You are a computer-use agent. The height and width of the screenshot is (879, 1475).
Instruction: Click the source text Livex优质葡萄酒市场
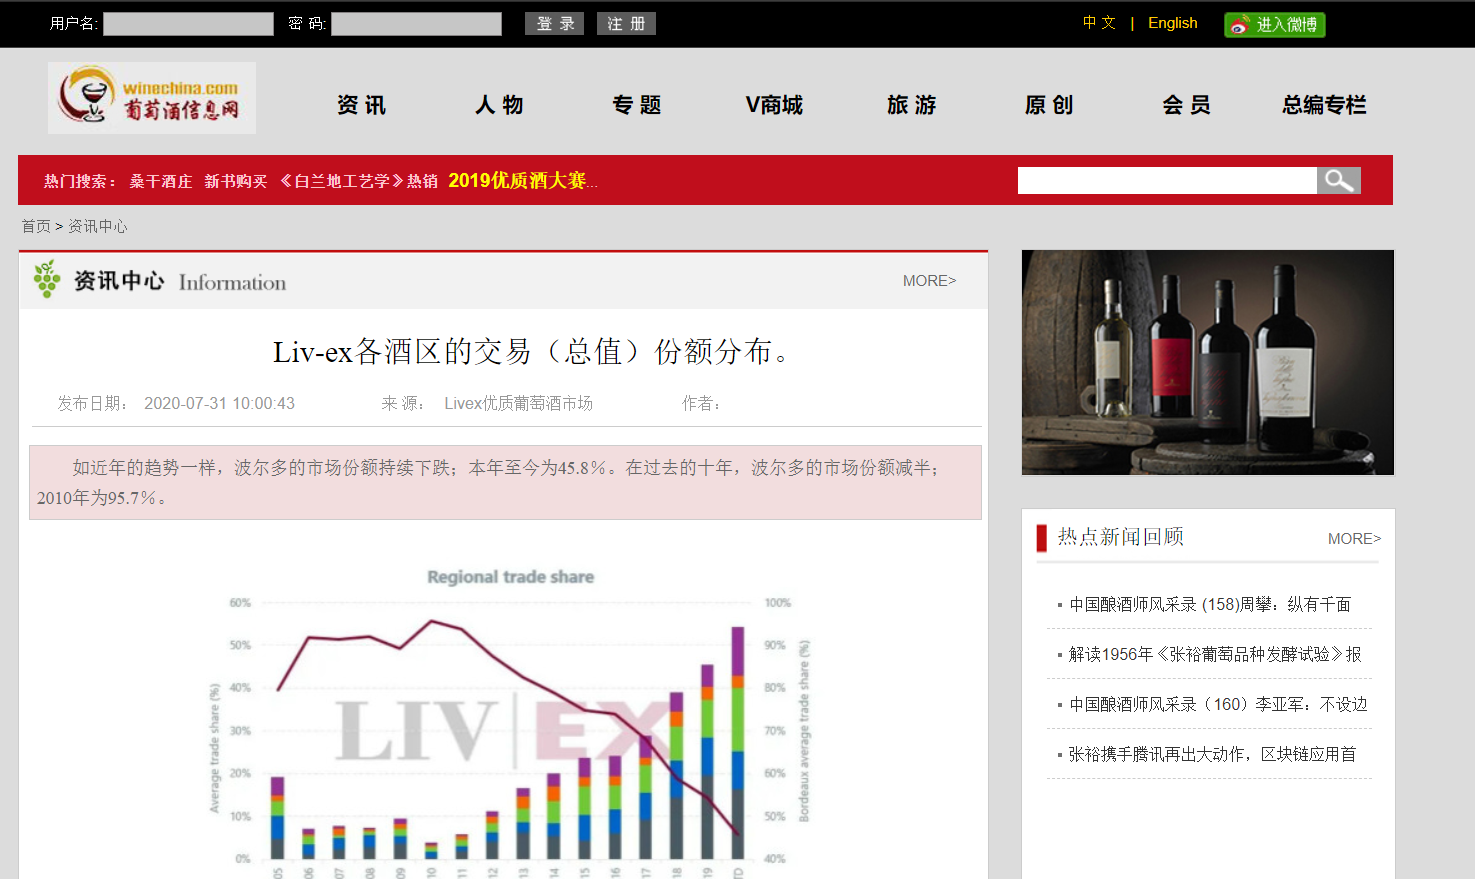(x=518, y=403)
